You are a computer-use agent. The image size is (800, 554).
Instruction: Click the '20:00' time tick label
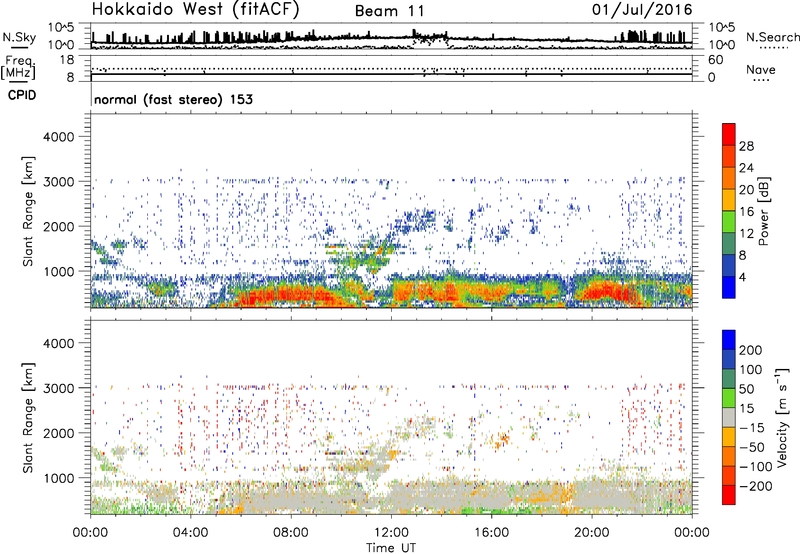click(x=592, y=533)
